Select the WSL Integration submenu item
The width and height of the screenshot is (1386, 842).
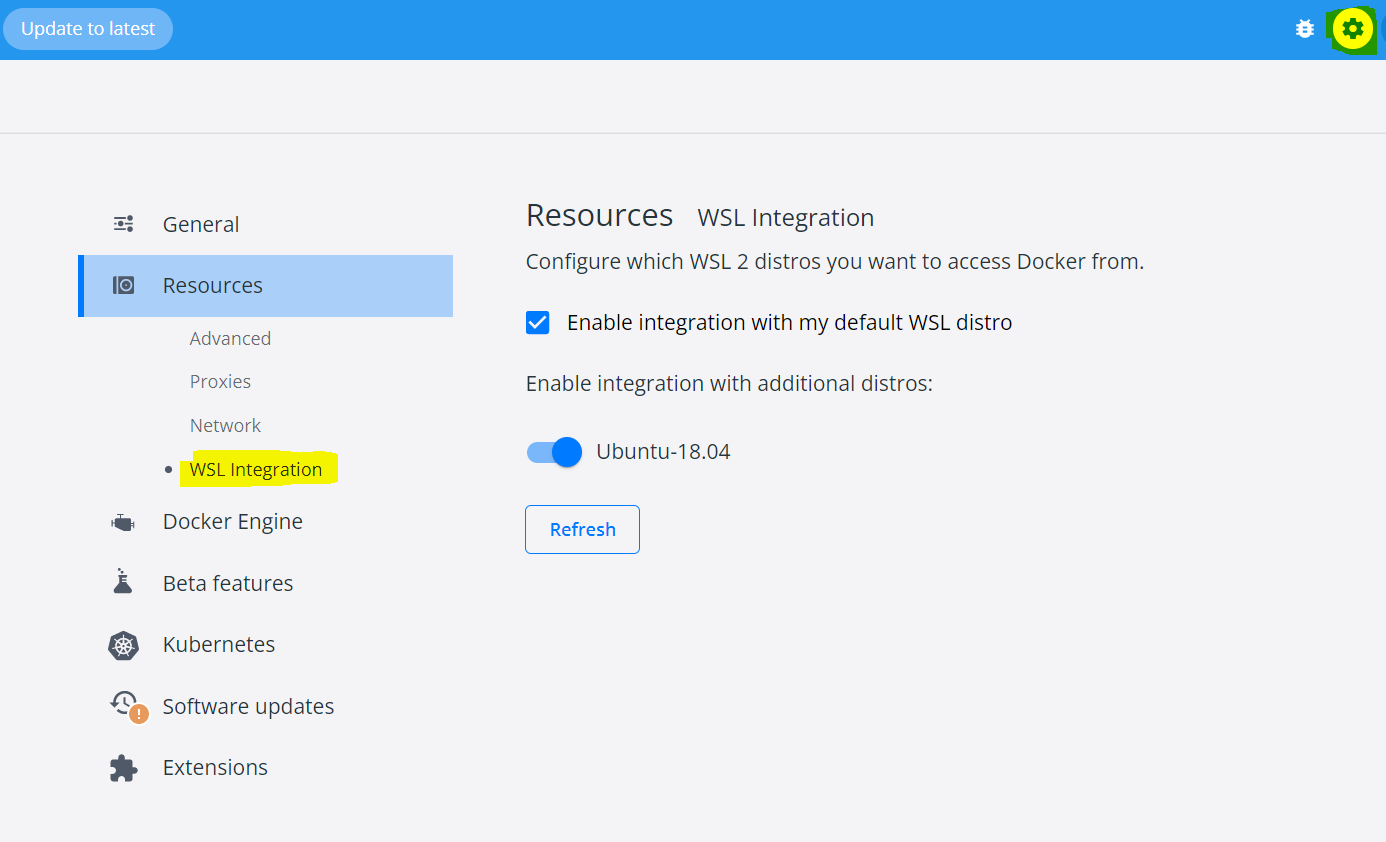pyautogui.click(x=256, y=470)
